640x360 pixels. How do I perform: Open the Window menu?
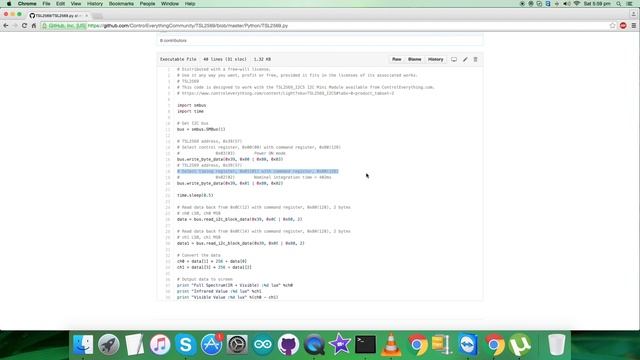click(x=170, y=4)
